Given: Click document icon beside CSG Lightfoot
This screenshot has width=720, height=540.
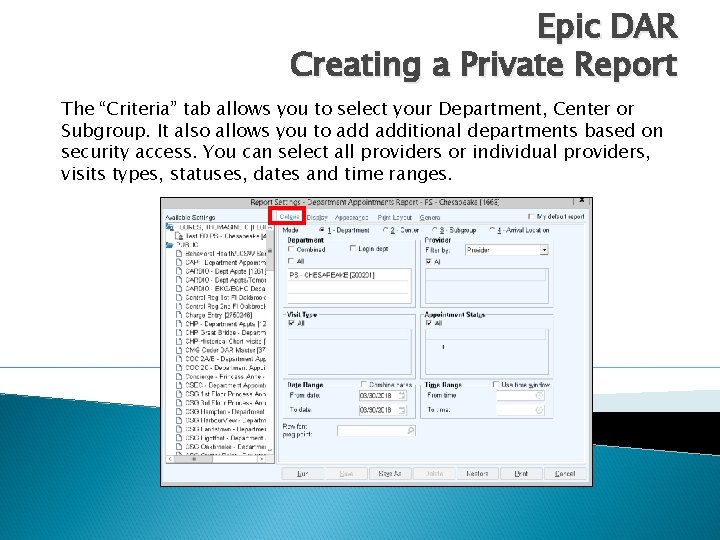Looking at the screenshot, I should (x=179, y=438).
